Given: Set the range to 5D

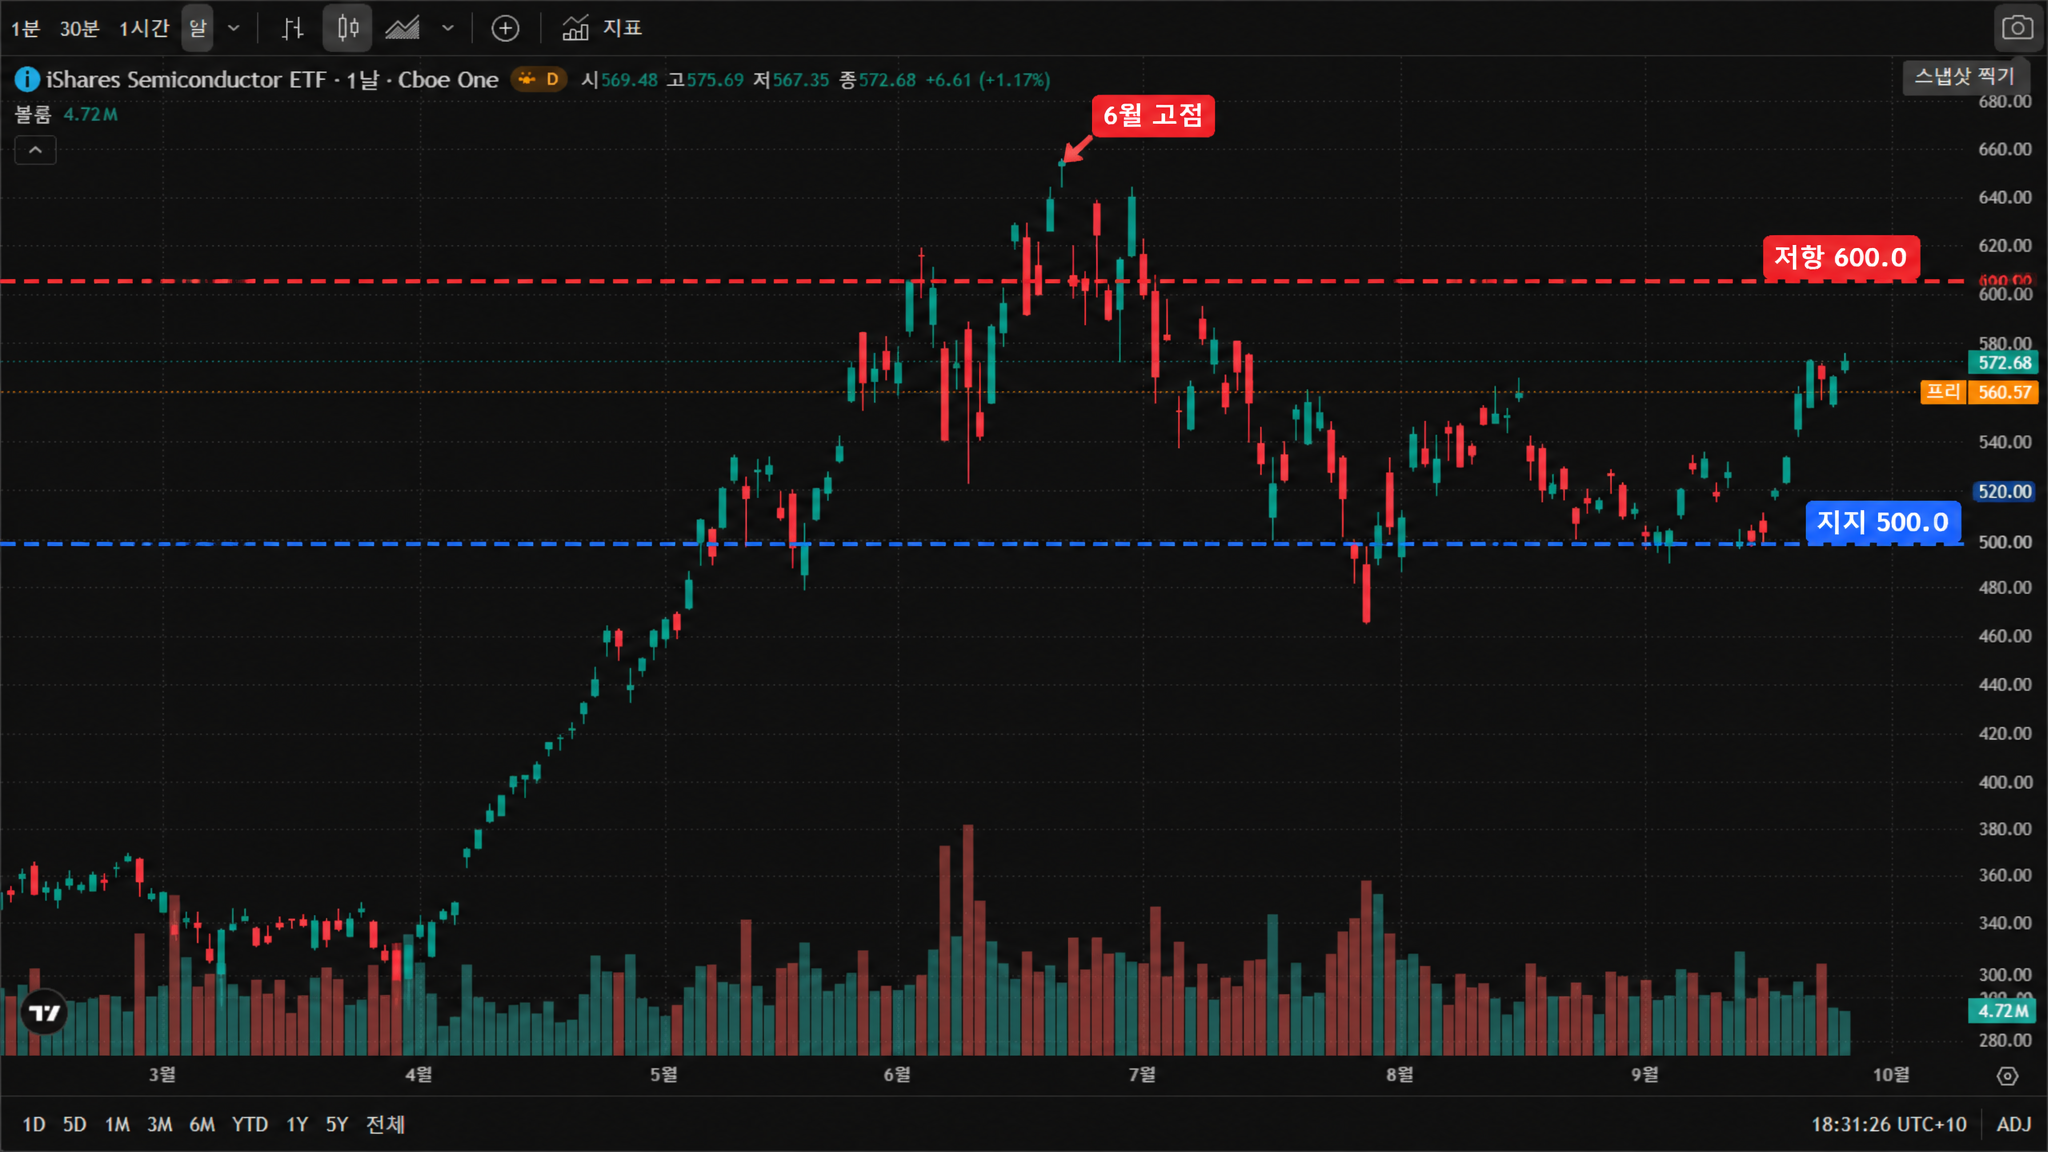Looking at the screenshot, I should 74,1124.
